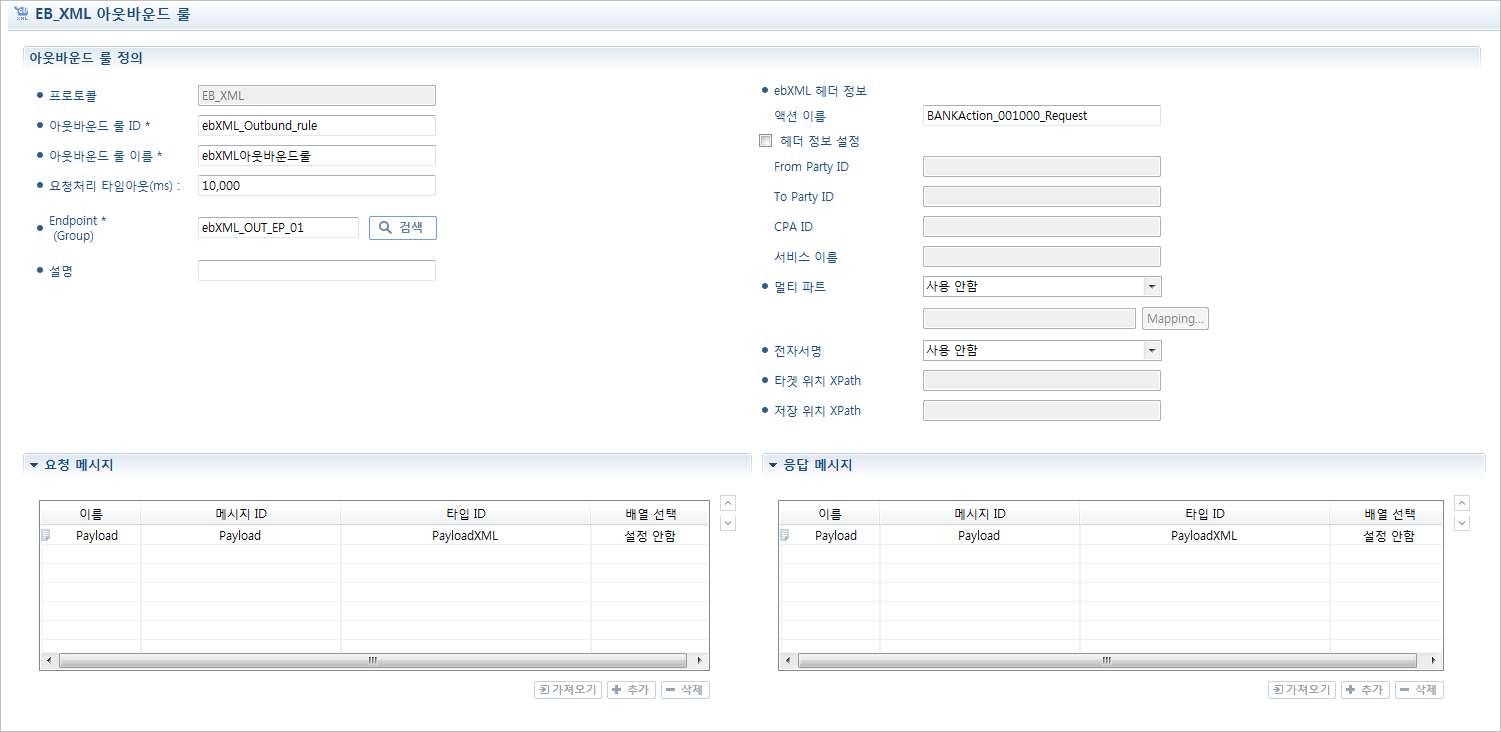Click the minus icon on 삭제 under request messages
This screenshot has width=1501, height=732.
tap(672, 689)
